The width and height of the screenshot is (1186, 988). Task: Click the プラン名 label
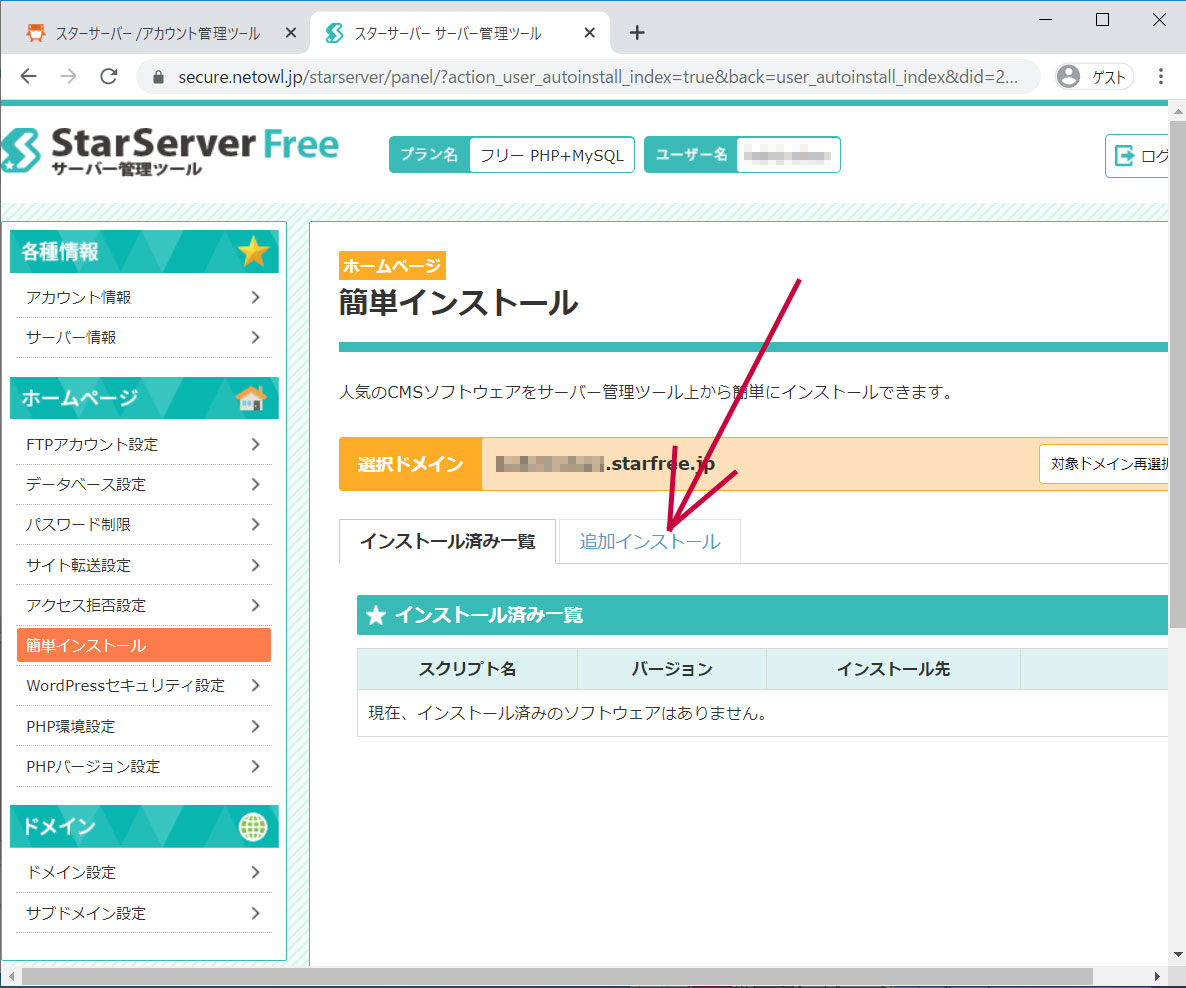[430, 154]
